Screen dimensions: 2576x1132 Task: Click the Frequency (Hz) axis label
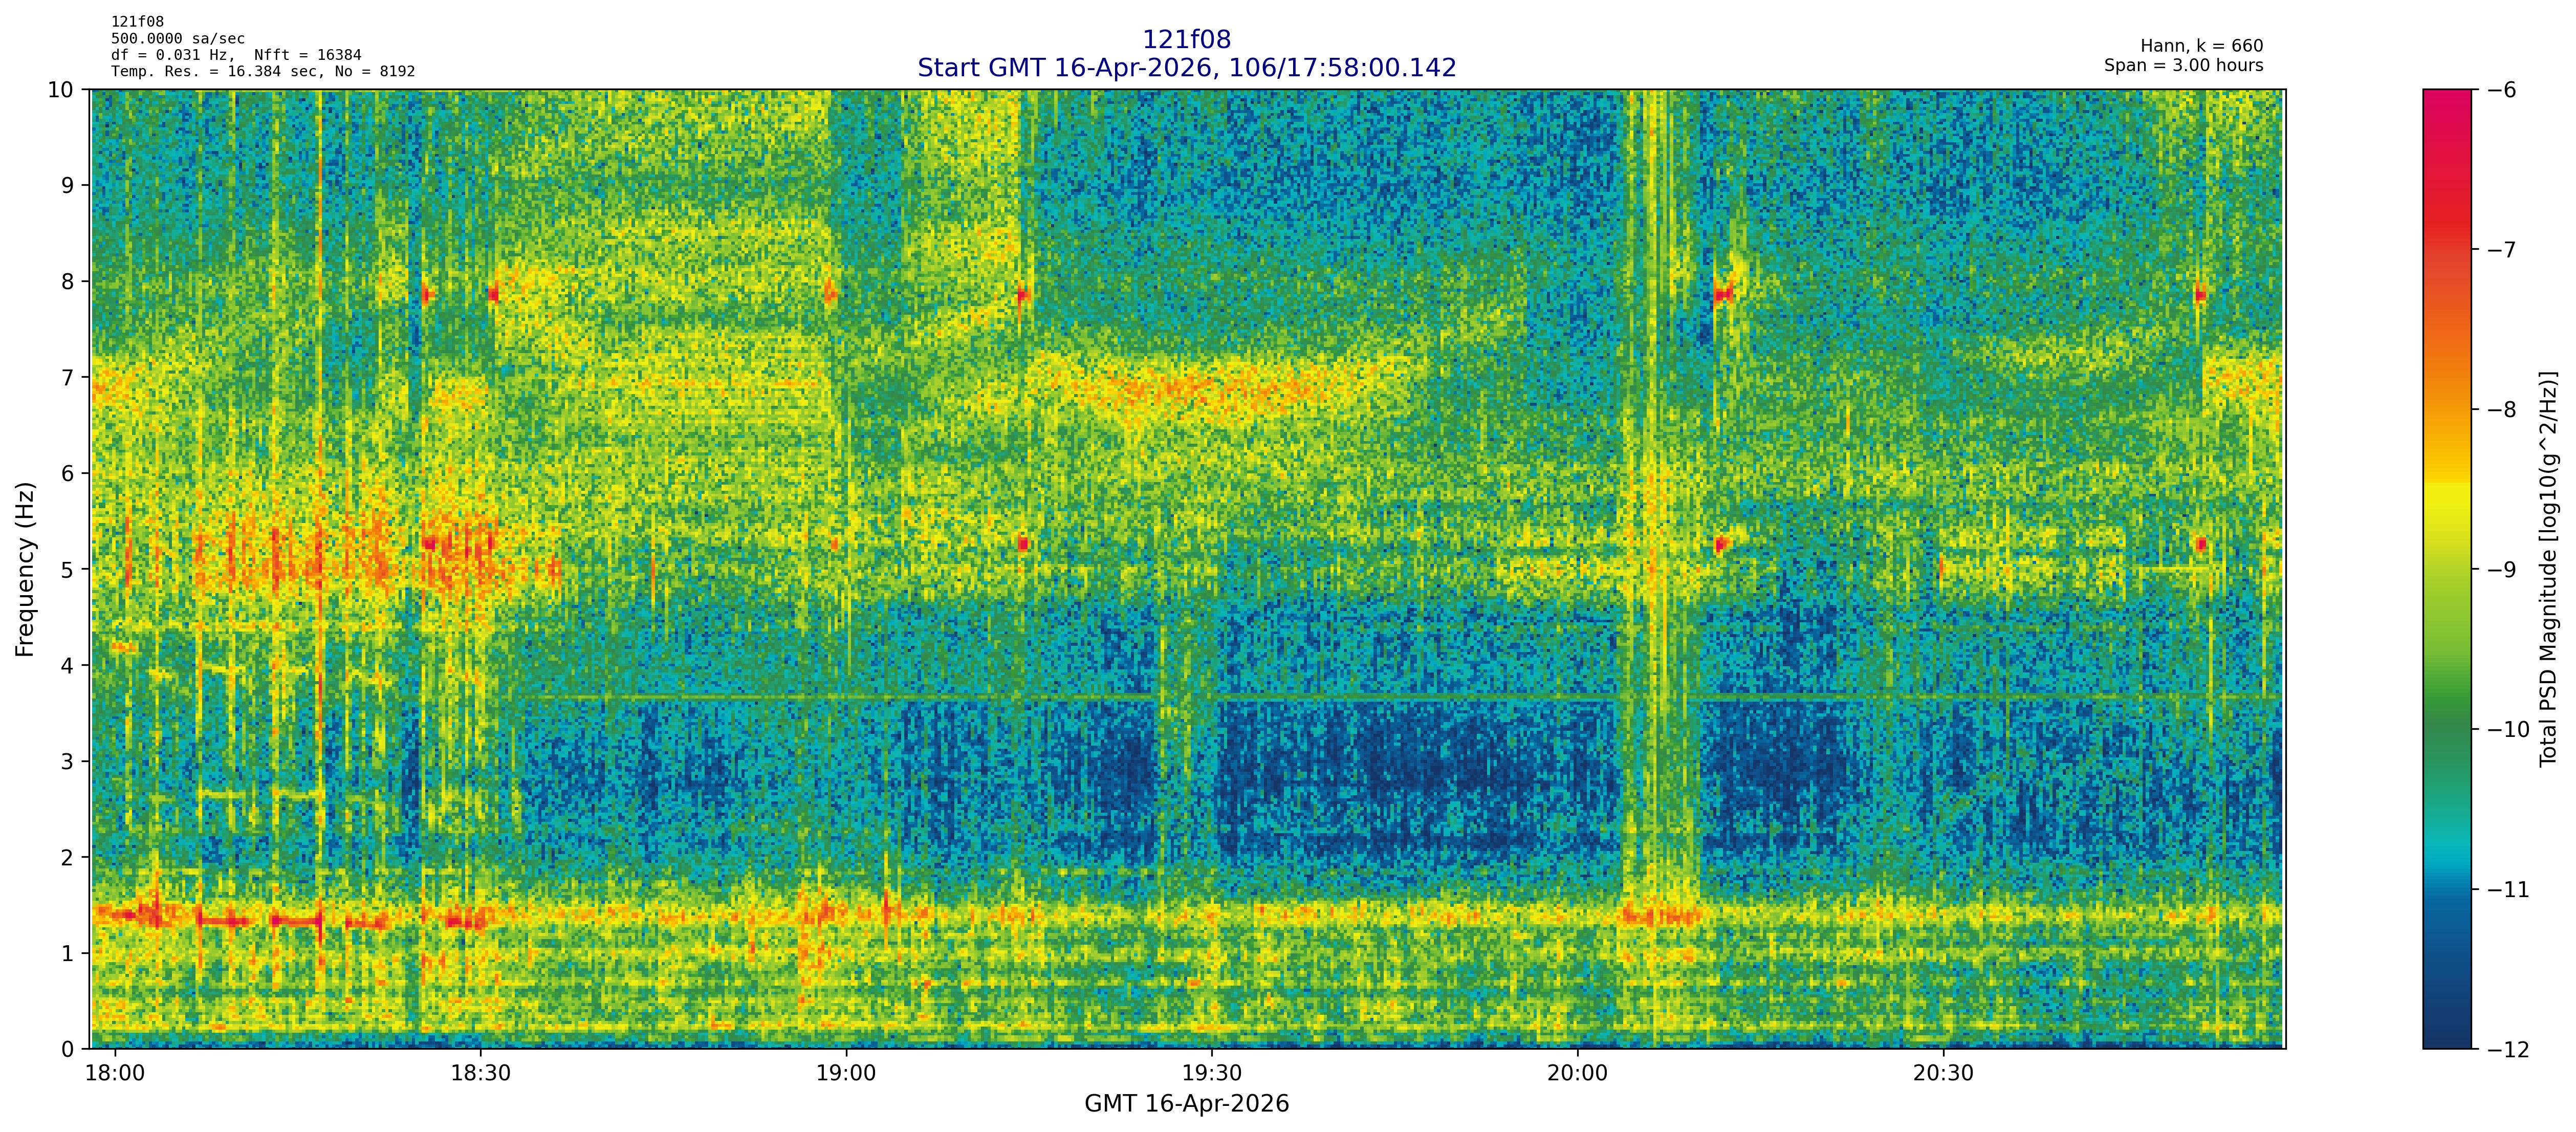(25, 569)
